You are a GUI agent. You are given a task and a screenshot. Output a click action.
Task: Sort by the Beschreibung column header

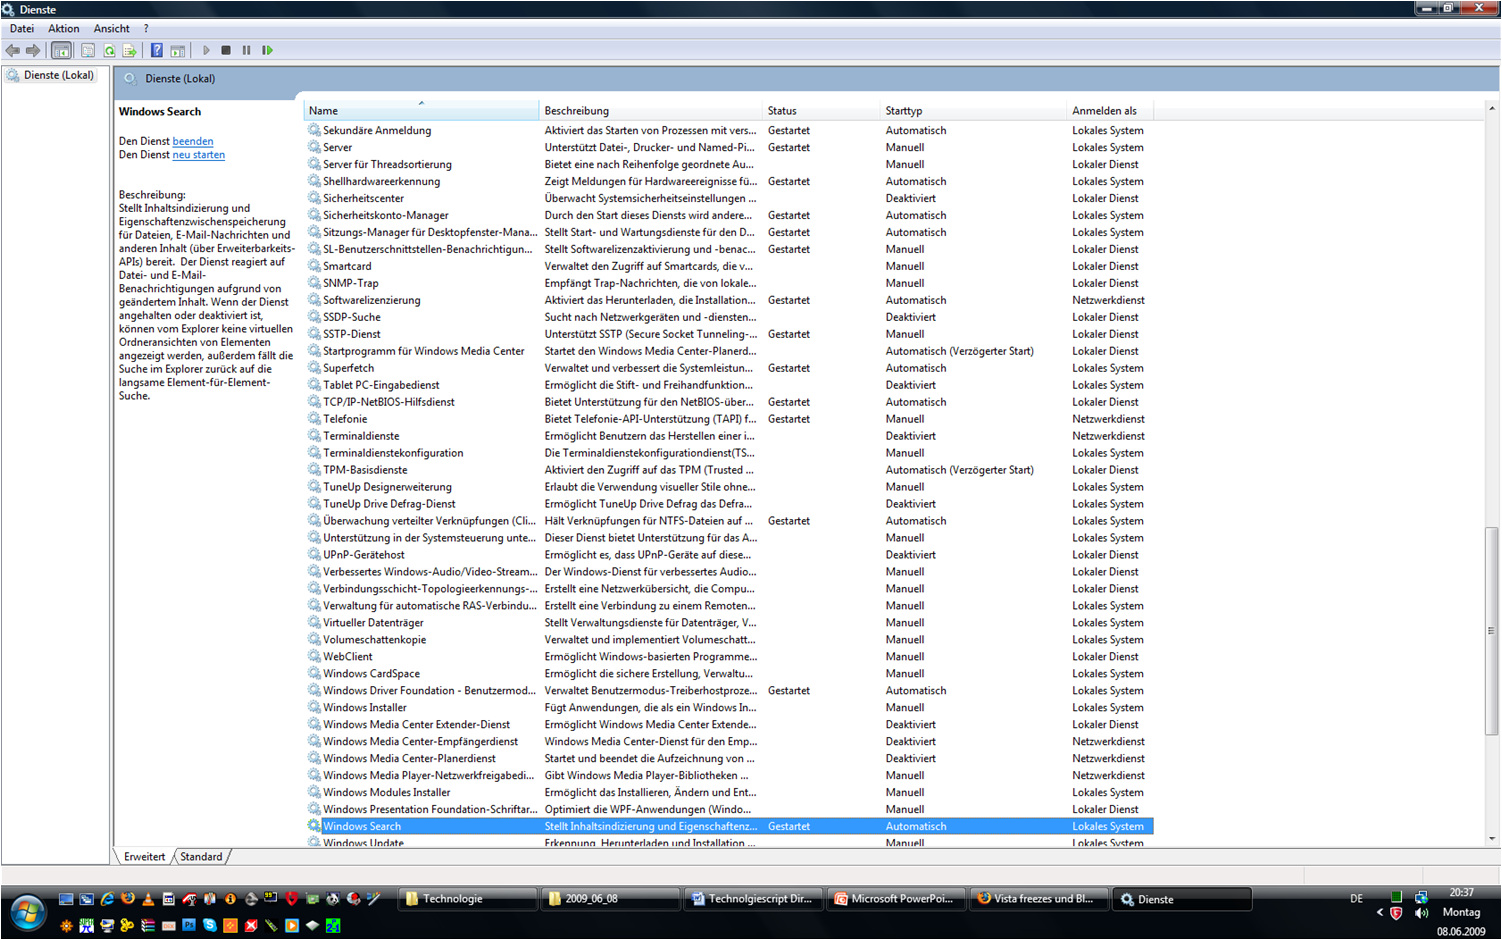coord(650,110)
